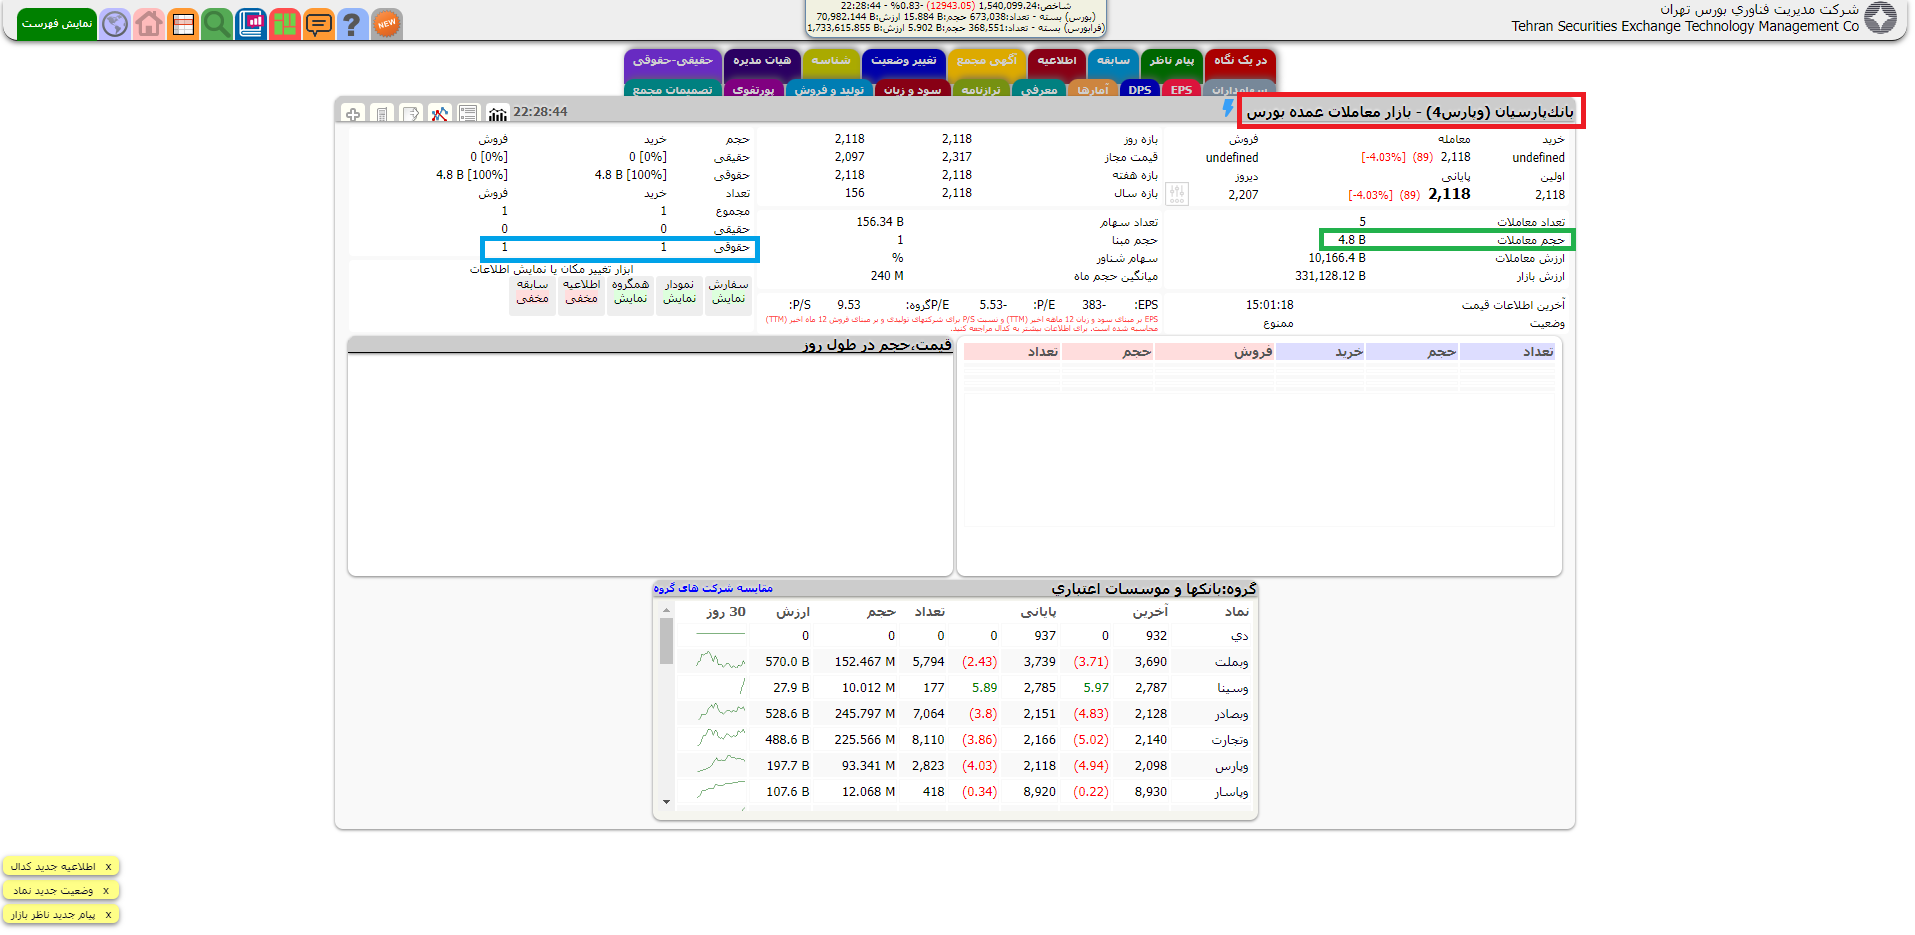The image size is (1915, 935).
Task: Open the آمارها tab
Action: (x=1092, y=90)
